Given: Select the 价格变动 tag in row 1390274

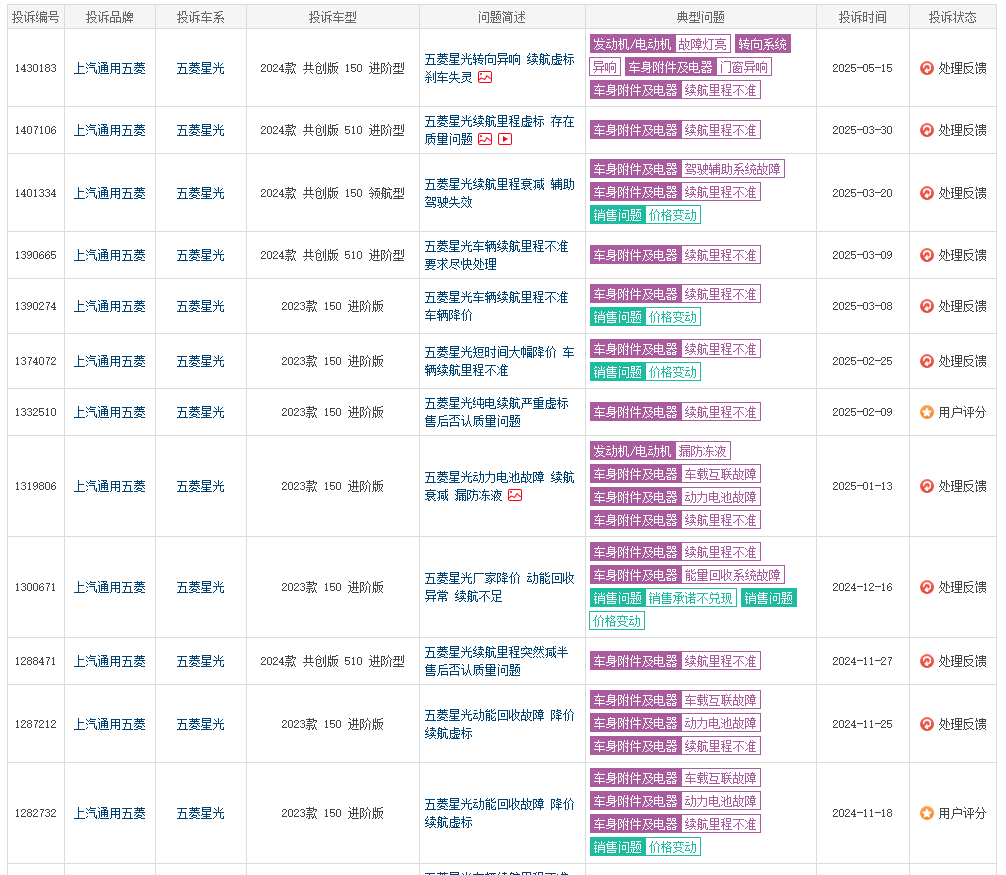Looking at the screenshot, I should tap(672, 317).
